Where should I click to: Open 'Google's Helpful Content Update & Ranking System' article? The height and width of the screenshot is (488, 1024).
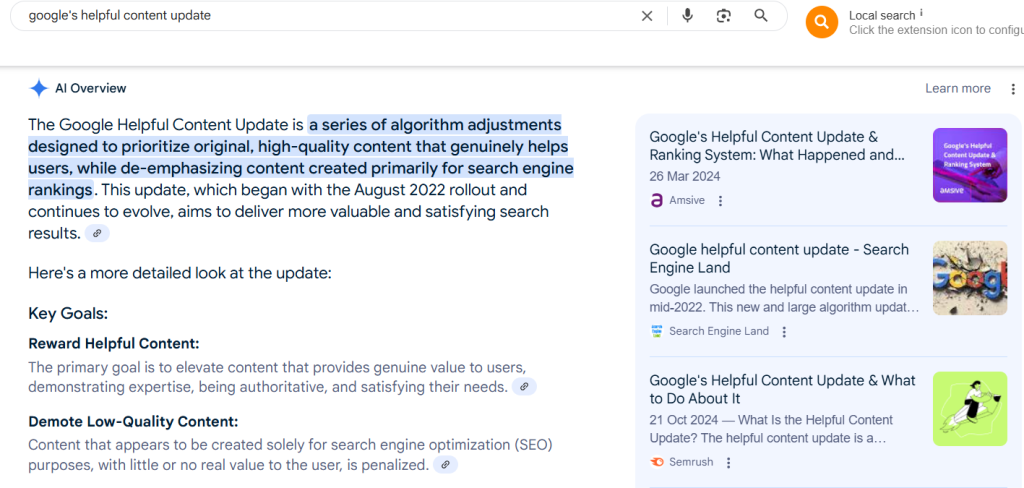777,146
